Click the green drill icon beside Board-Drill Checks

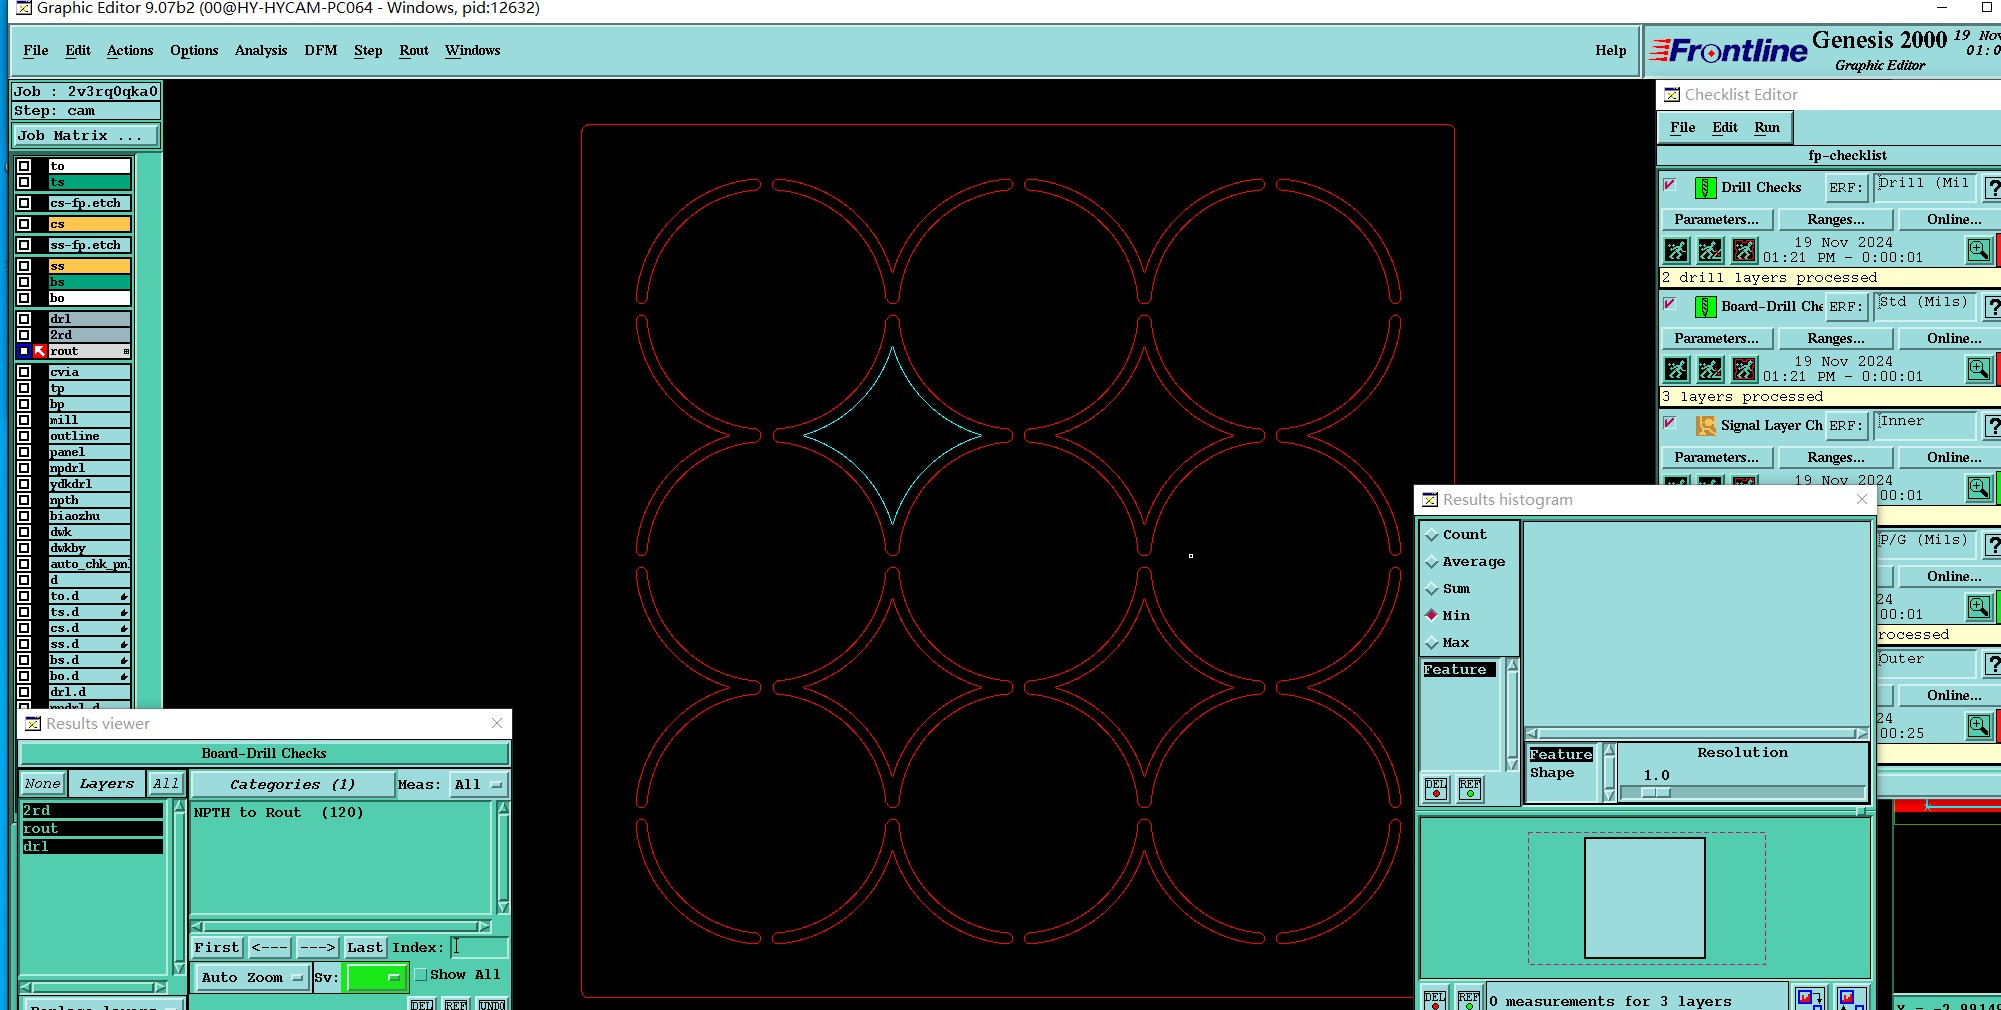coord(1706,306)
